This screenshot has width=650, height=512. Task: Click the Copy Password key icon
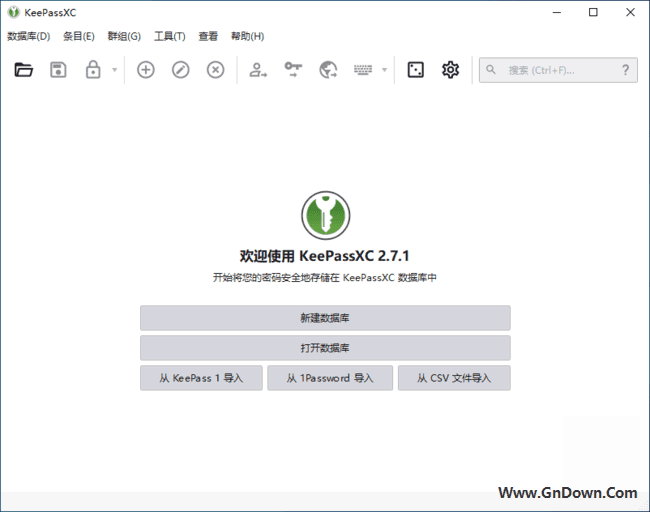(x=293, y=70)
